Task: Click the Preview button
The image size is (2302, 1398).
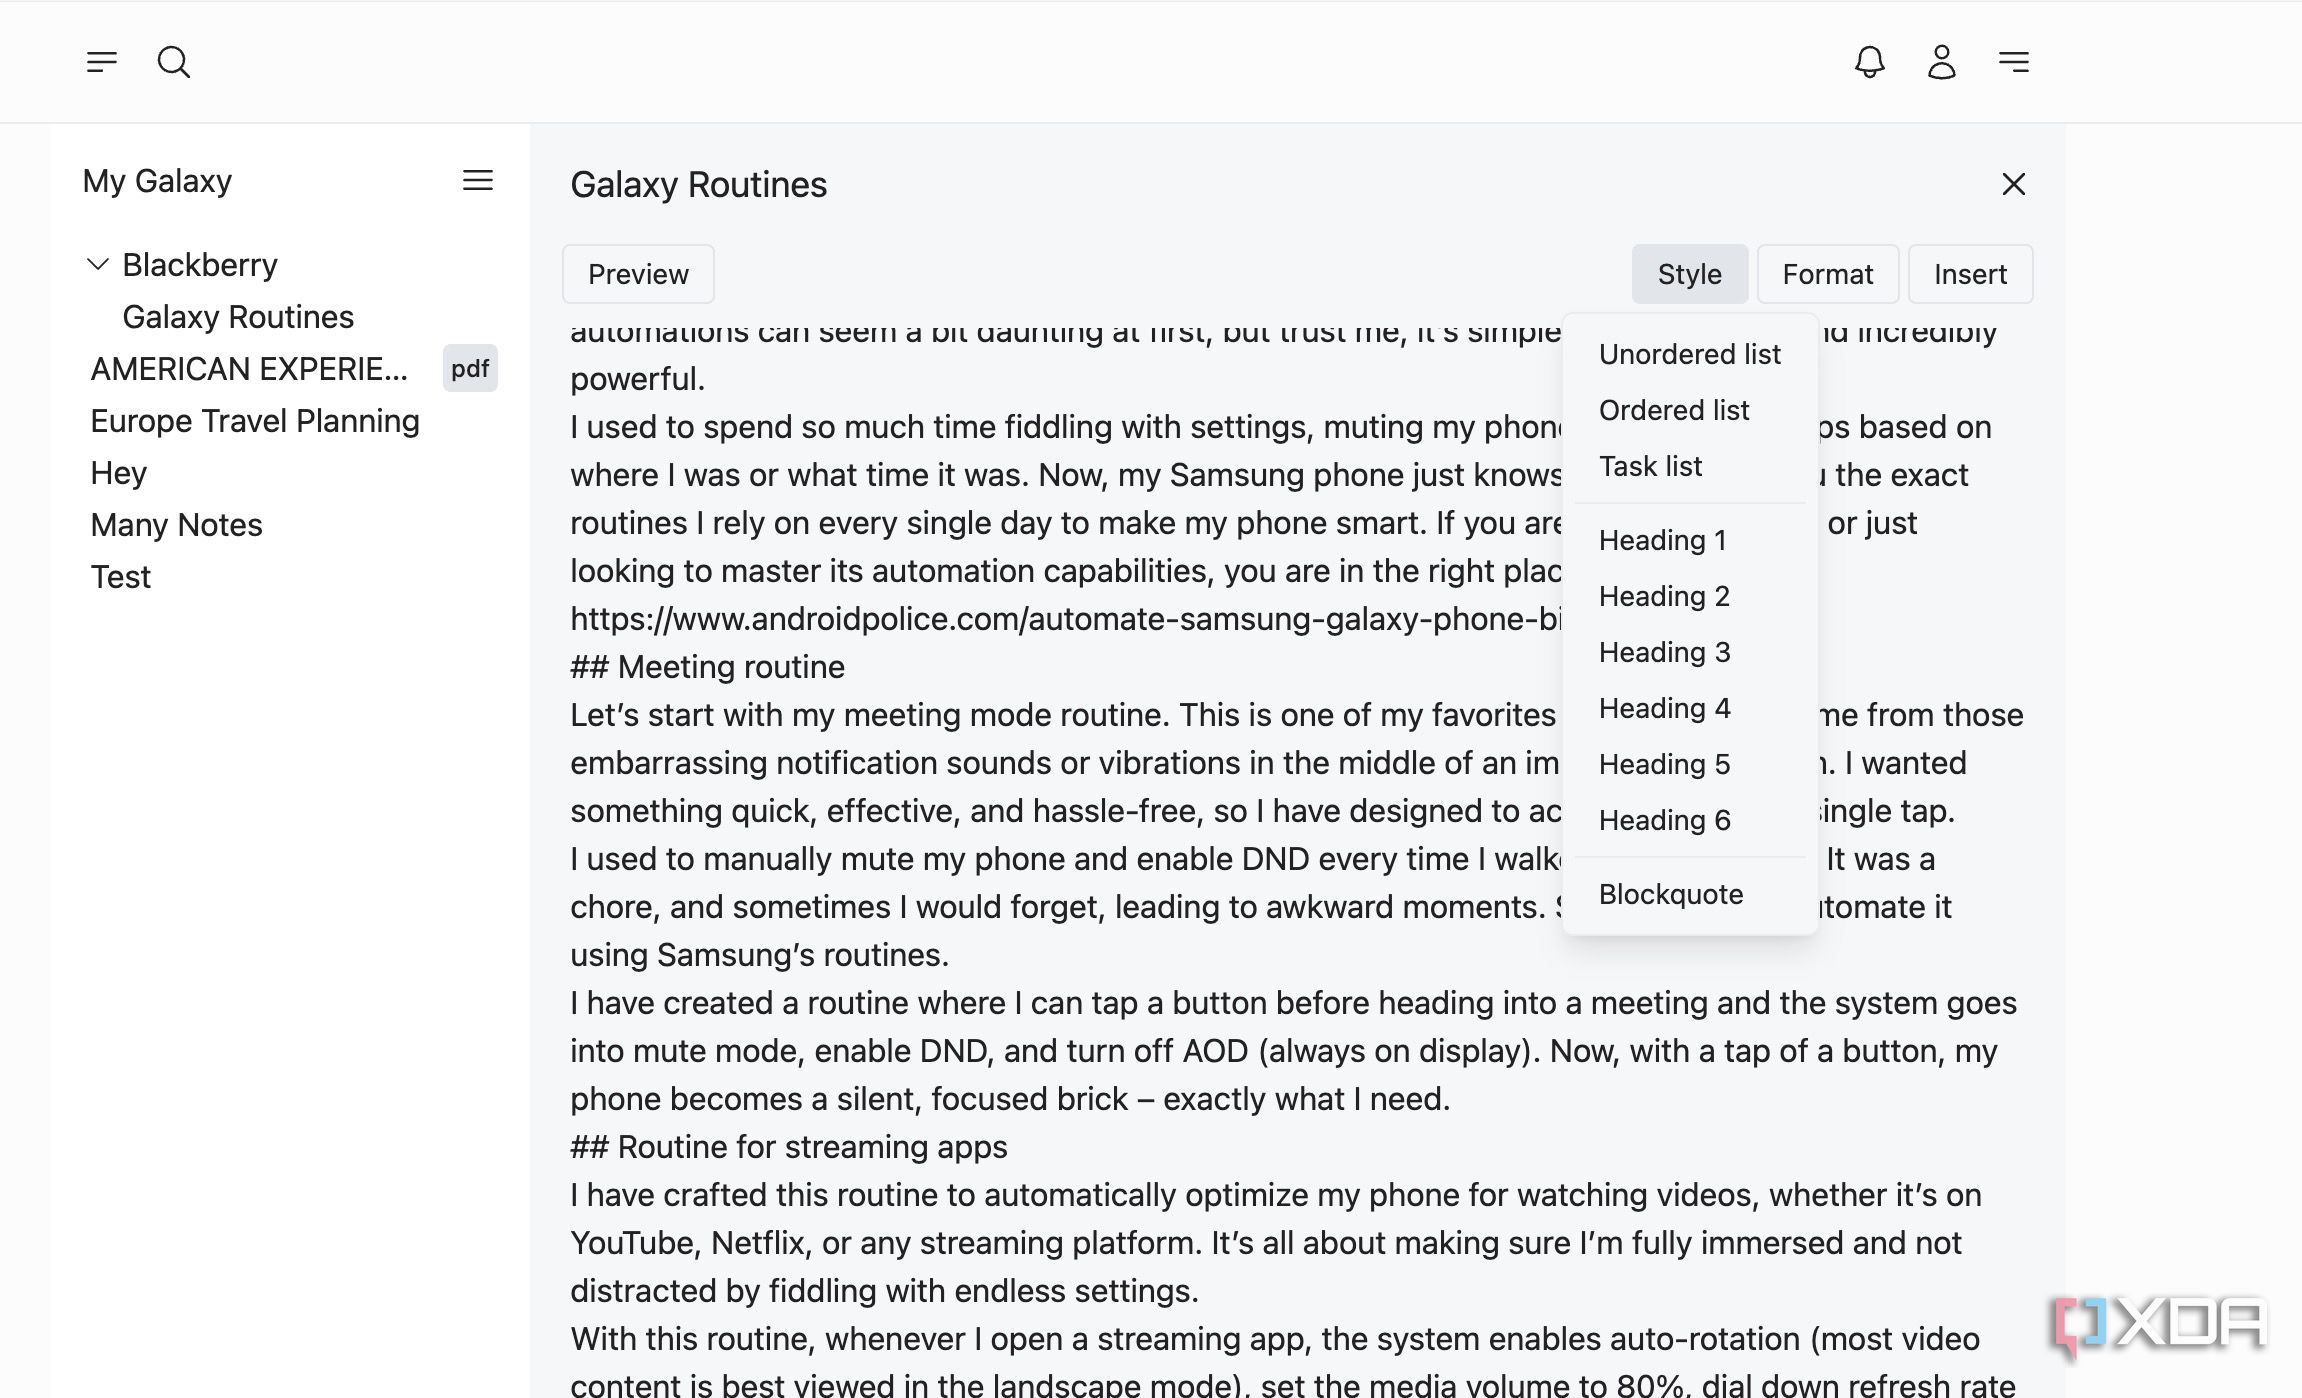Action: (x=638, y=274)
